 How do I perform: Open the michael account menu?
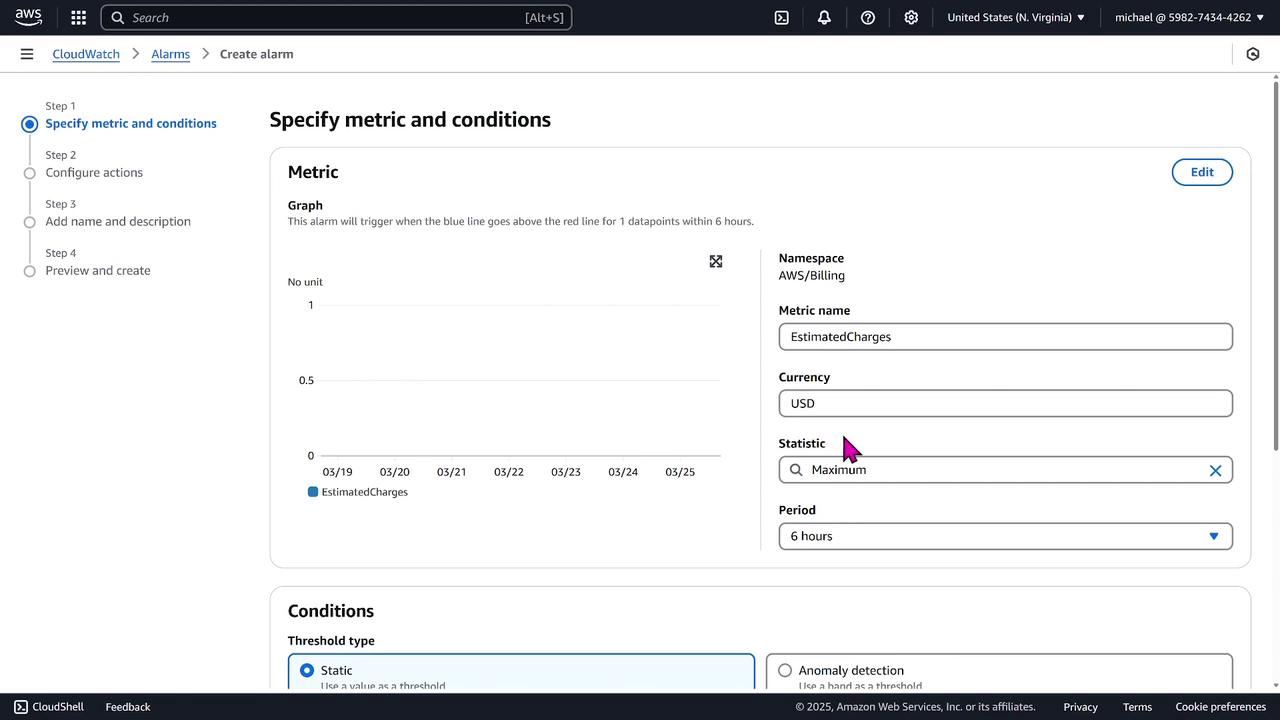pyautogui.click(x=1189, y=17)
